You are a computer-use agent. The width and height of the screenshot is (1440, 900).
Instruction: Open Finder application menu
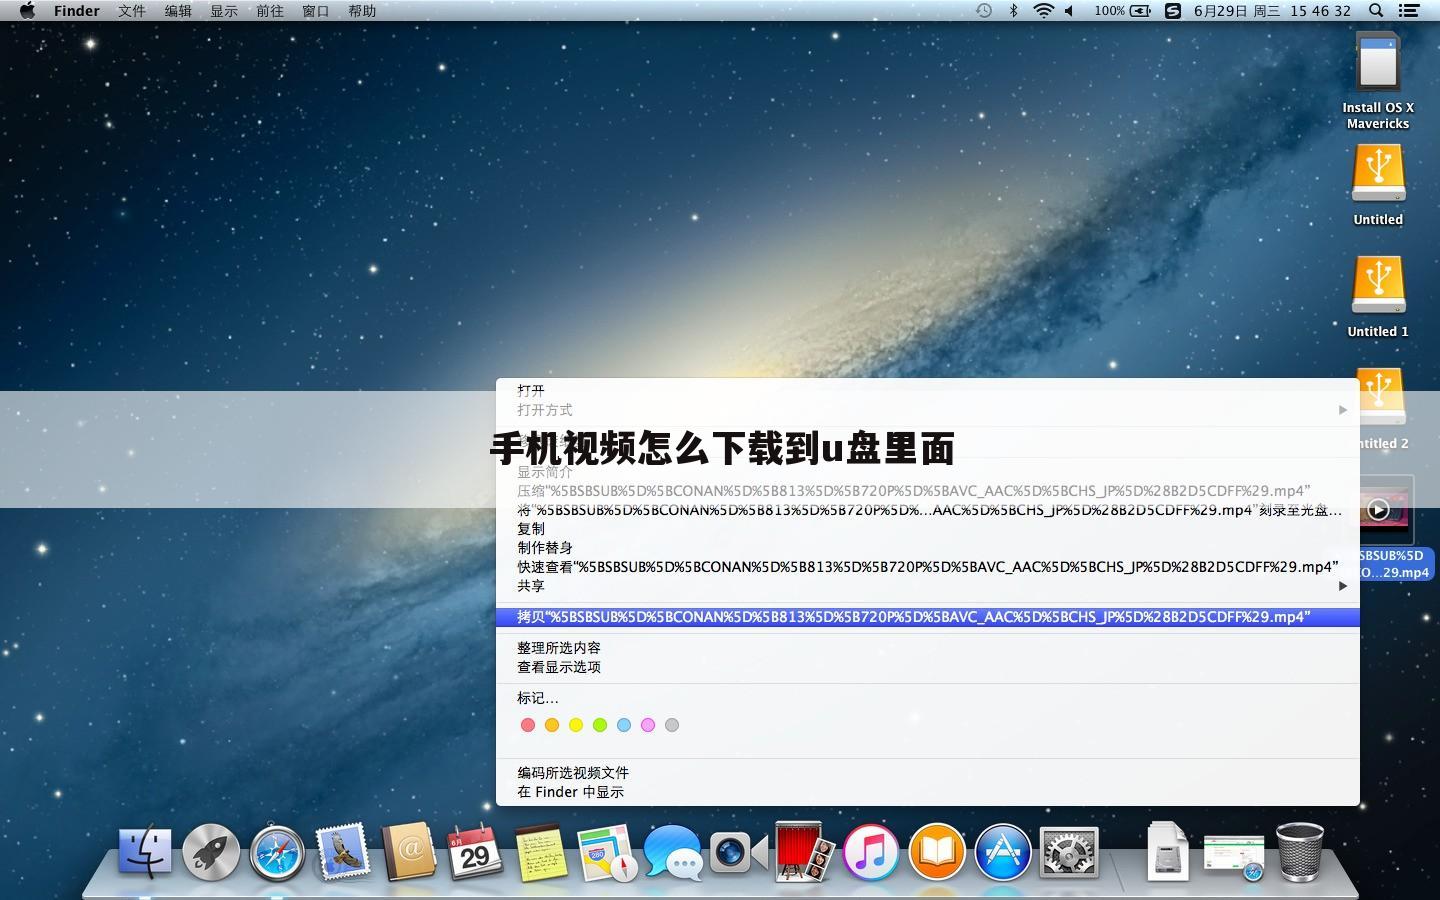pos(76,11)
